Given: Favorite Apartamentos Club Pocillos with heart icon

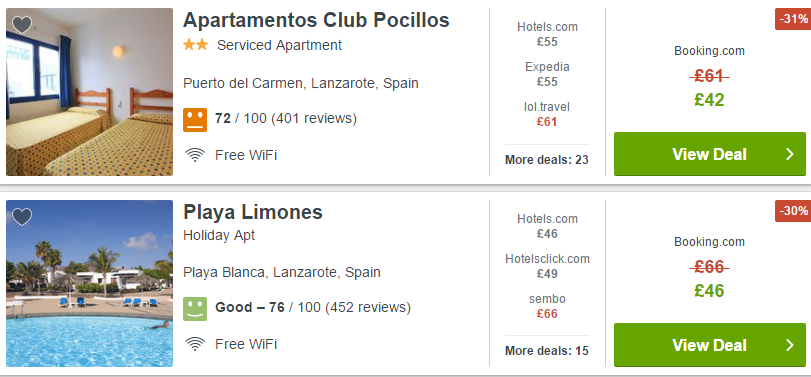Looking at the screenshot, I should [22, 24].
